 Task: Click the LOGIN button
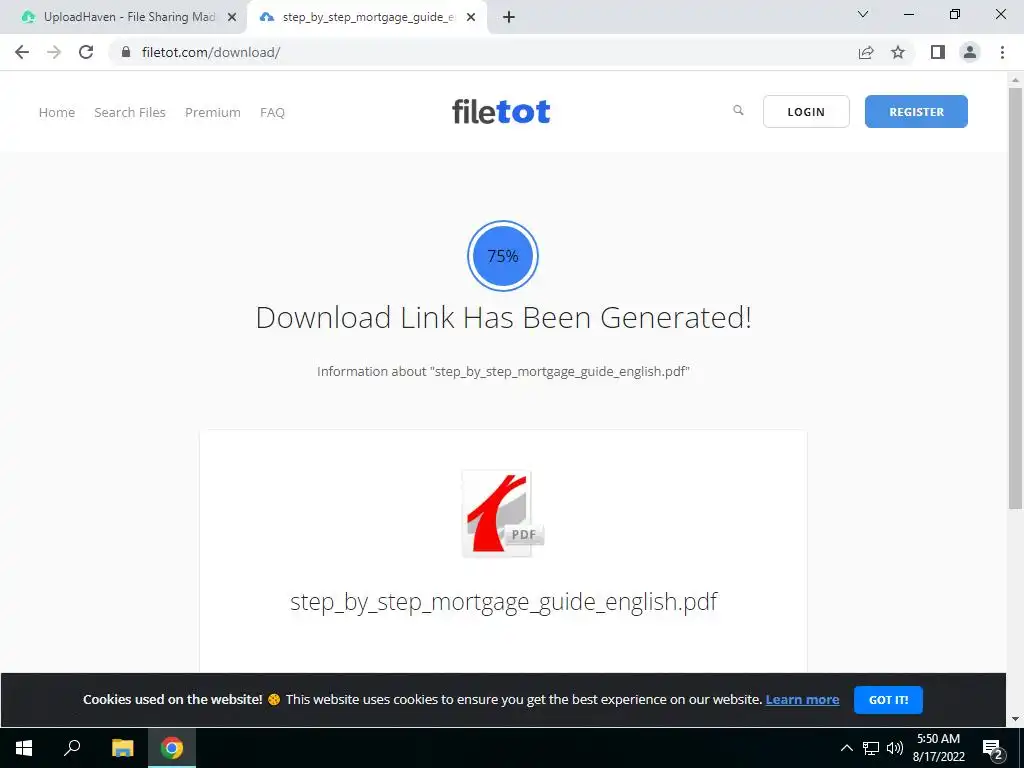click(x=806, y=112)
